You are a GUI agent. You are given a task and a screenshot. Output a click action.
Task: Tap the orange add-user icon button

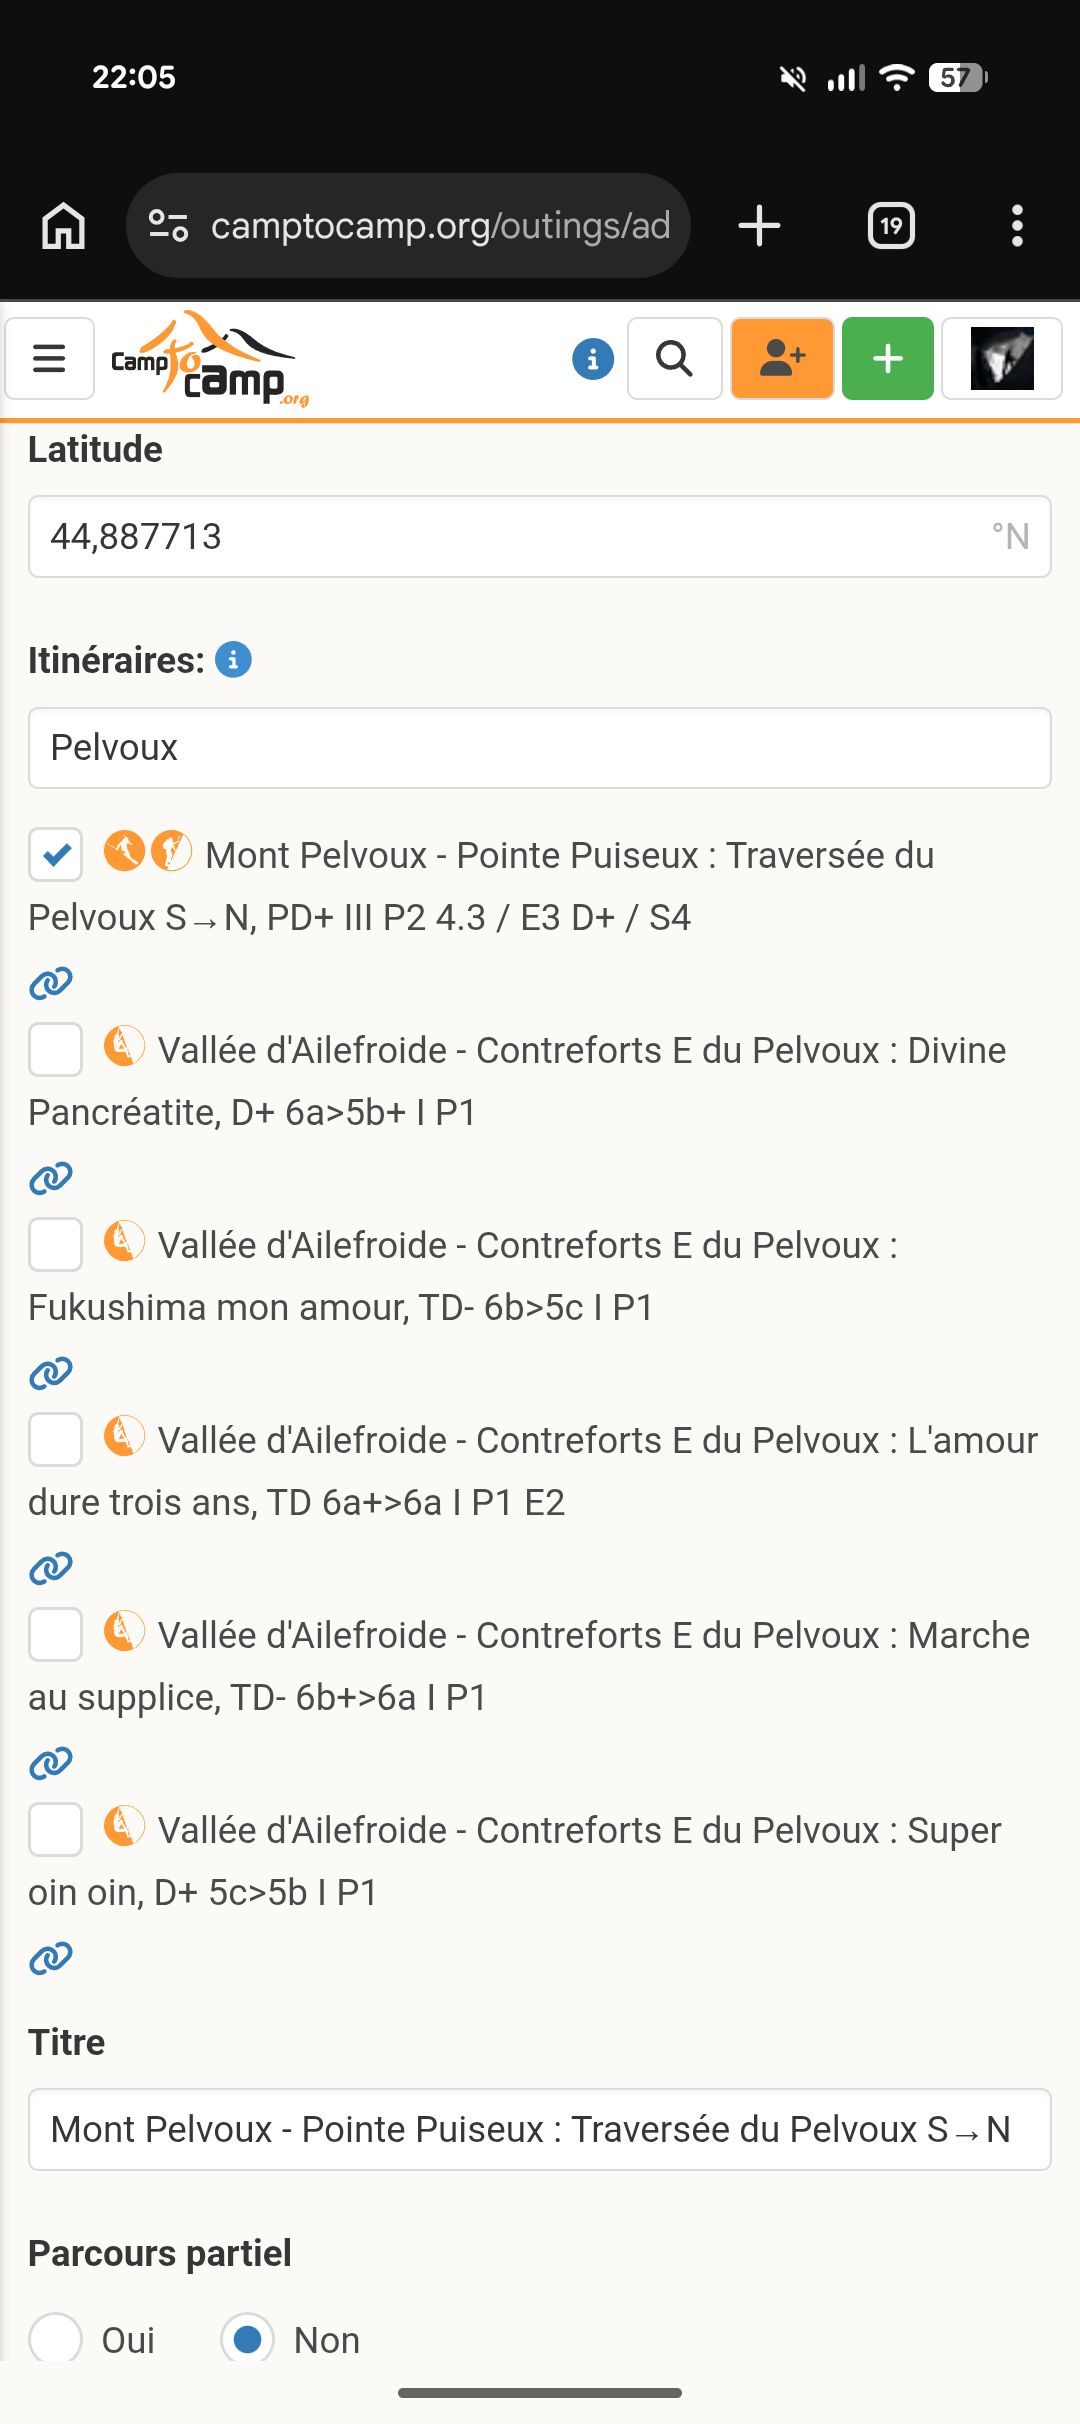(782, 358)
